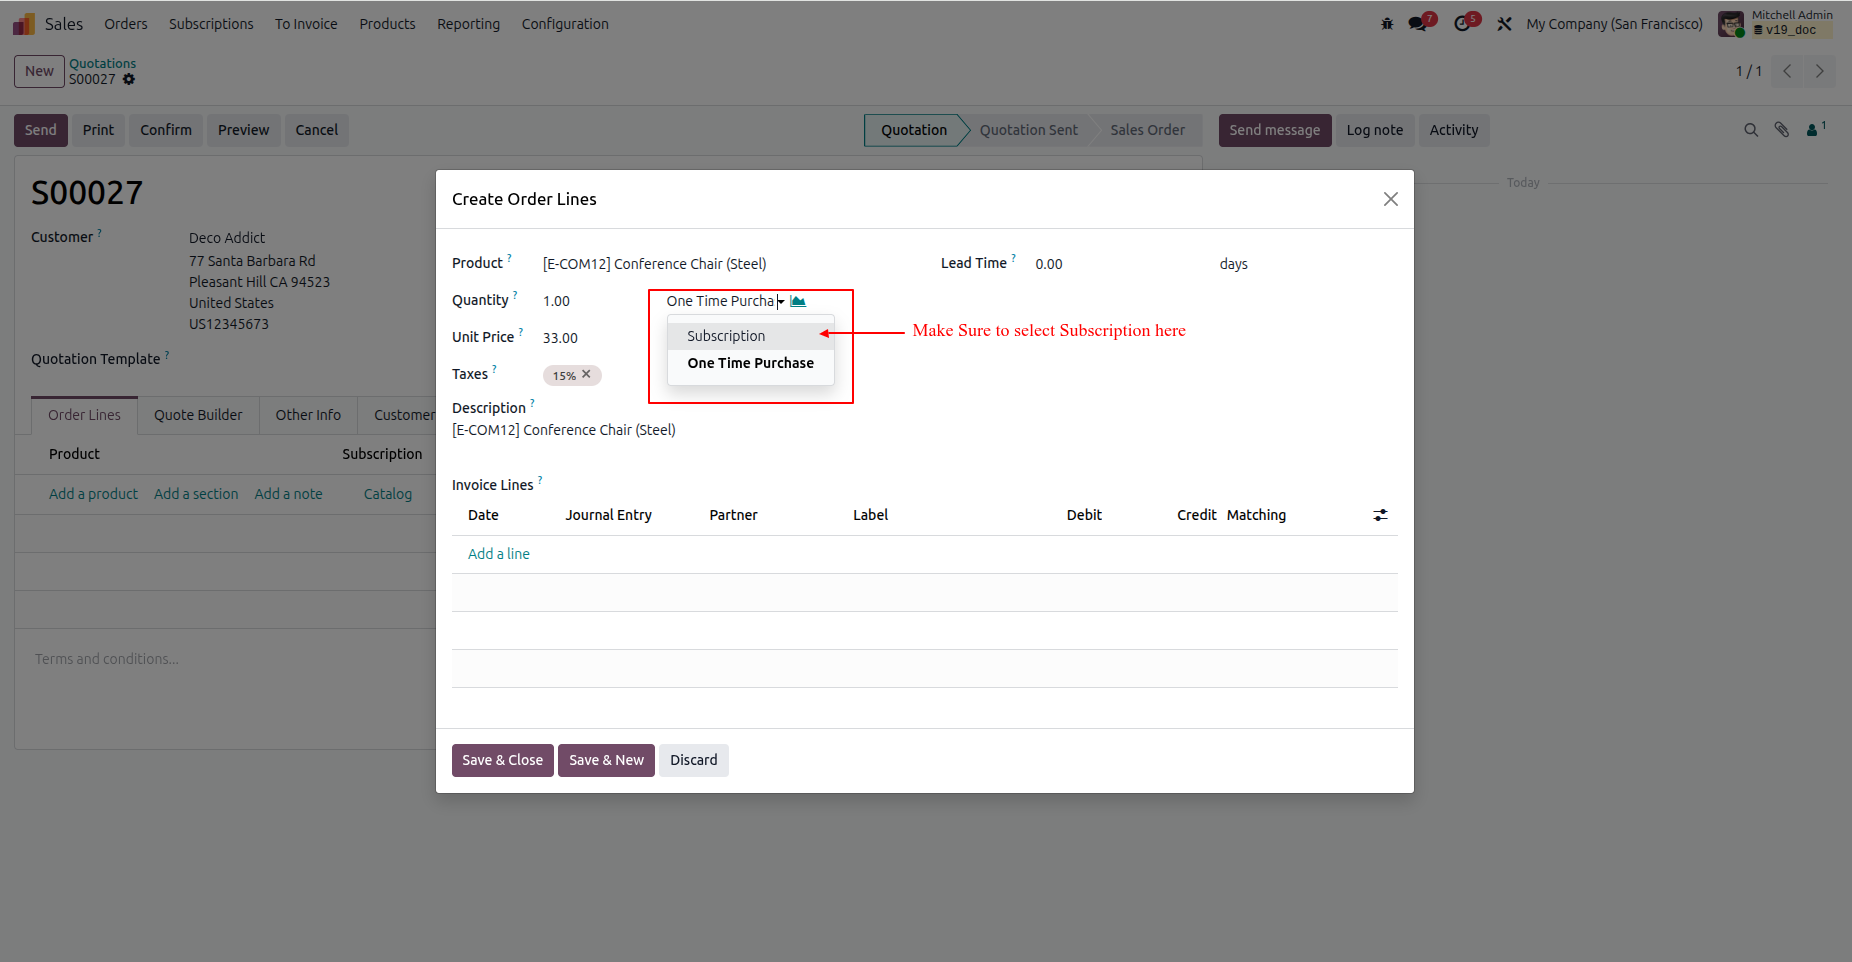Switch to Quote Builder tab
1852x962 pixels.
pos(198,415)
